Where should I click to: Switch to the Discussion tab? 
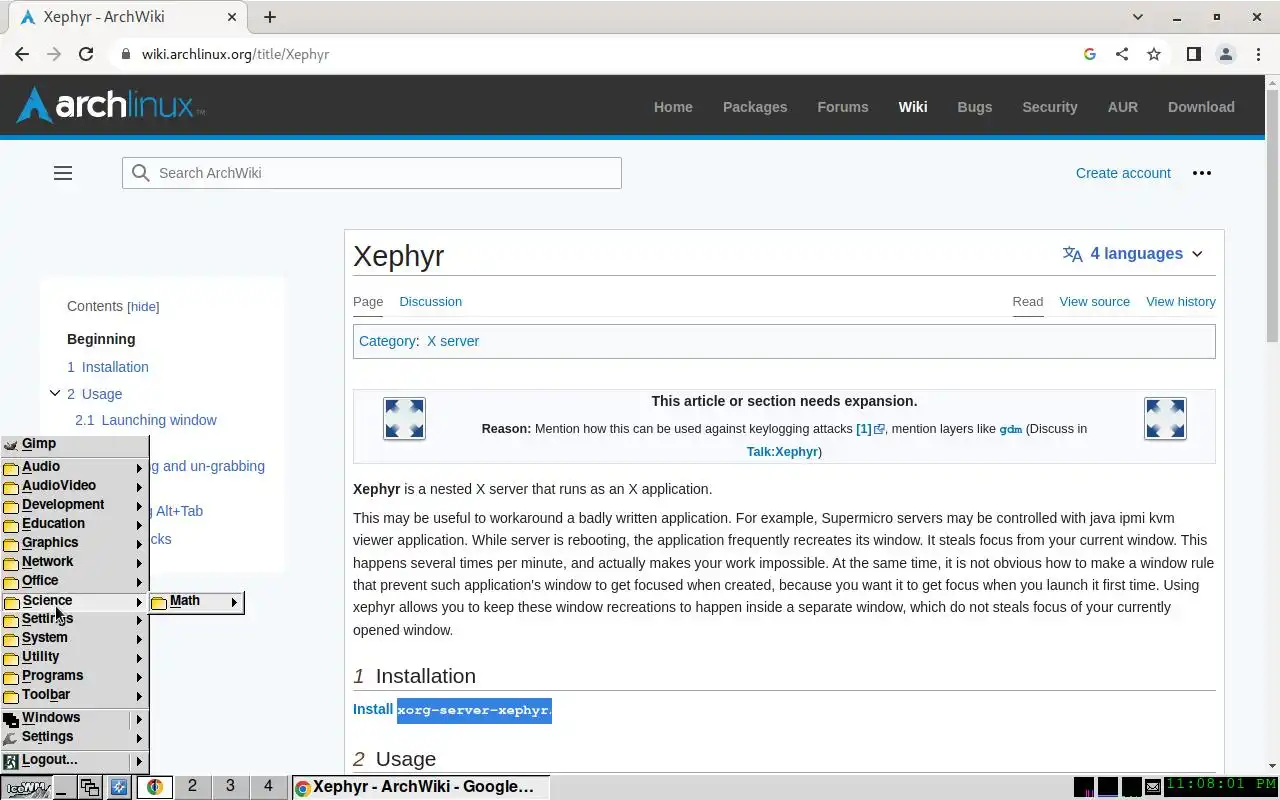(430, 301)
